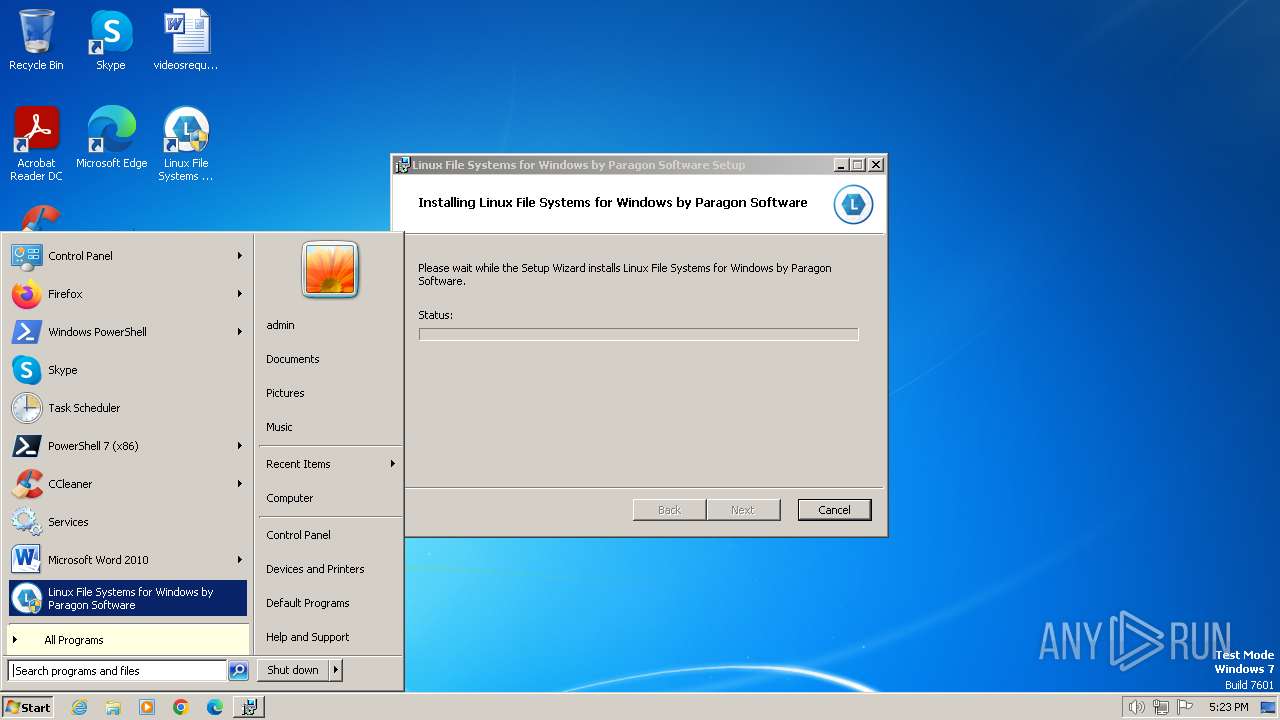Open File Explorer taskbar icon

(113, 707)
